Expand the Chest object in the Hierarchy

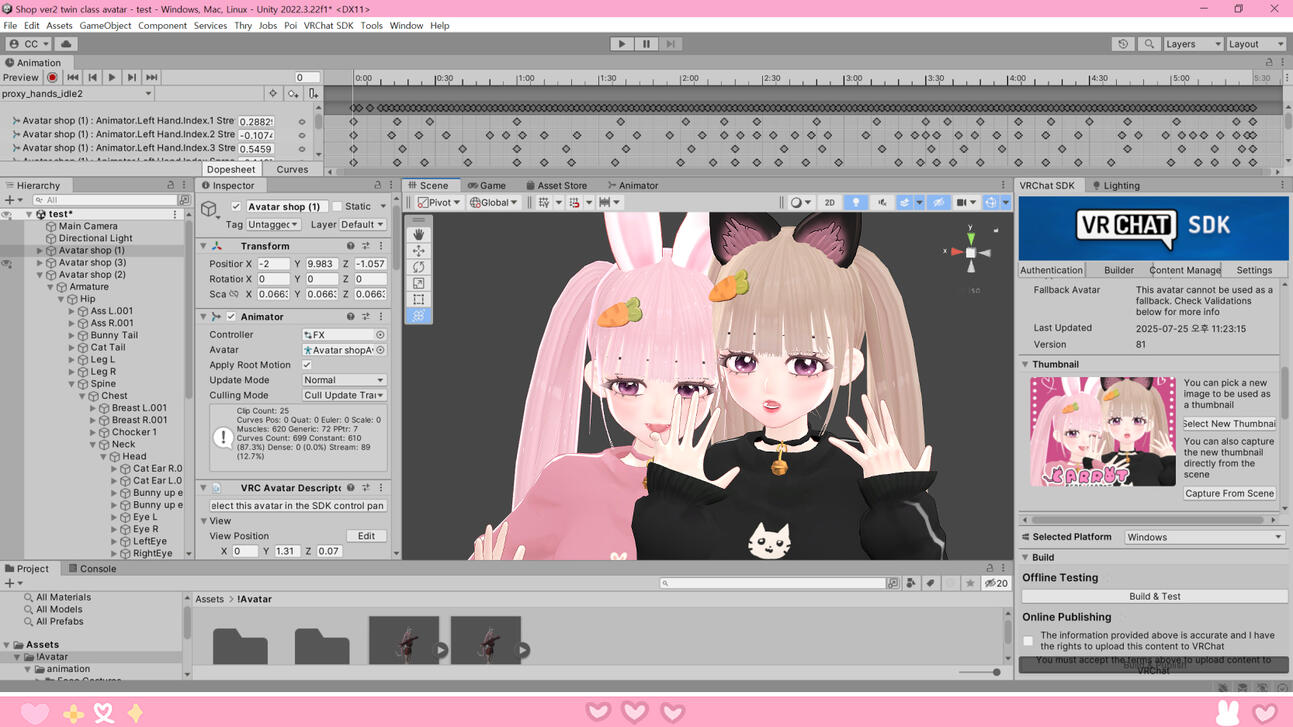click(x=80, y=395)
